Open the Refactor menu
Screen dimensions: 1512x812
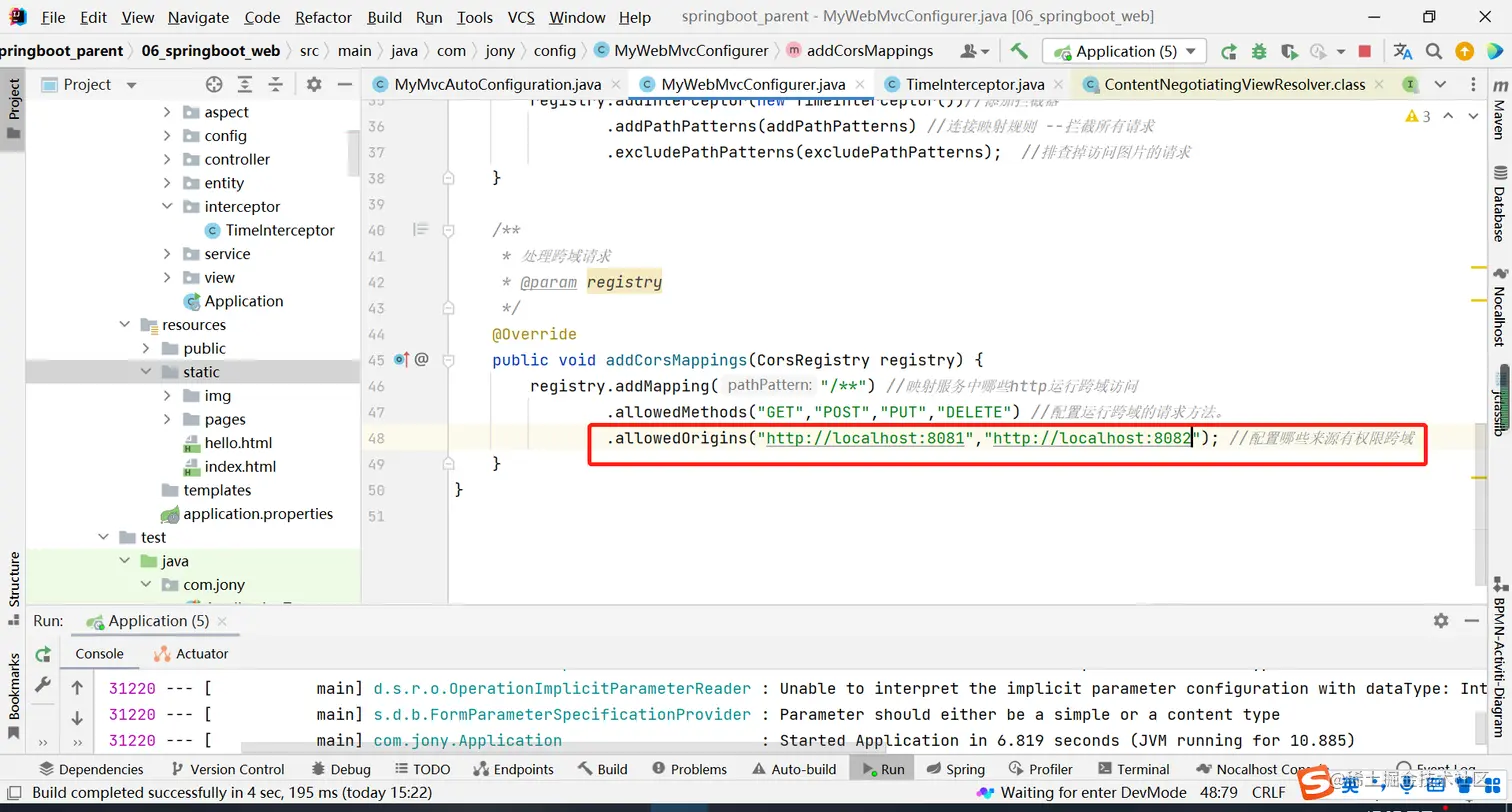pos(324,17)
